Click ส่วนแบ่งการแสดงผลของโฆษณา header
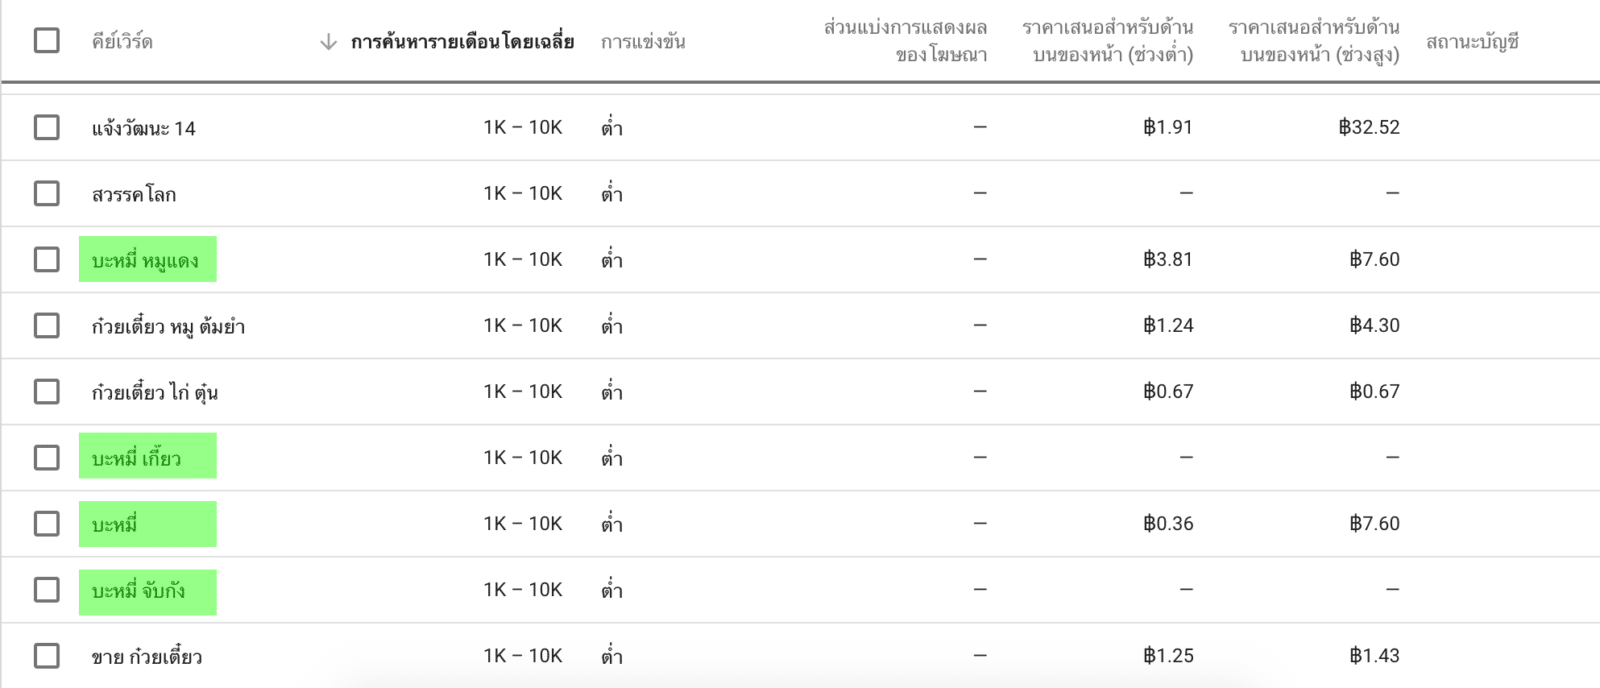Viewport: 1600px width, 688px height. 905,41
